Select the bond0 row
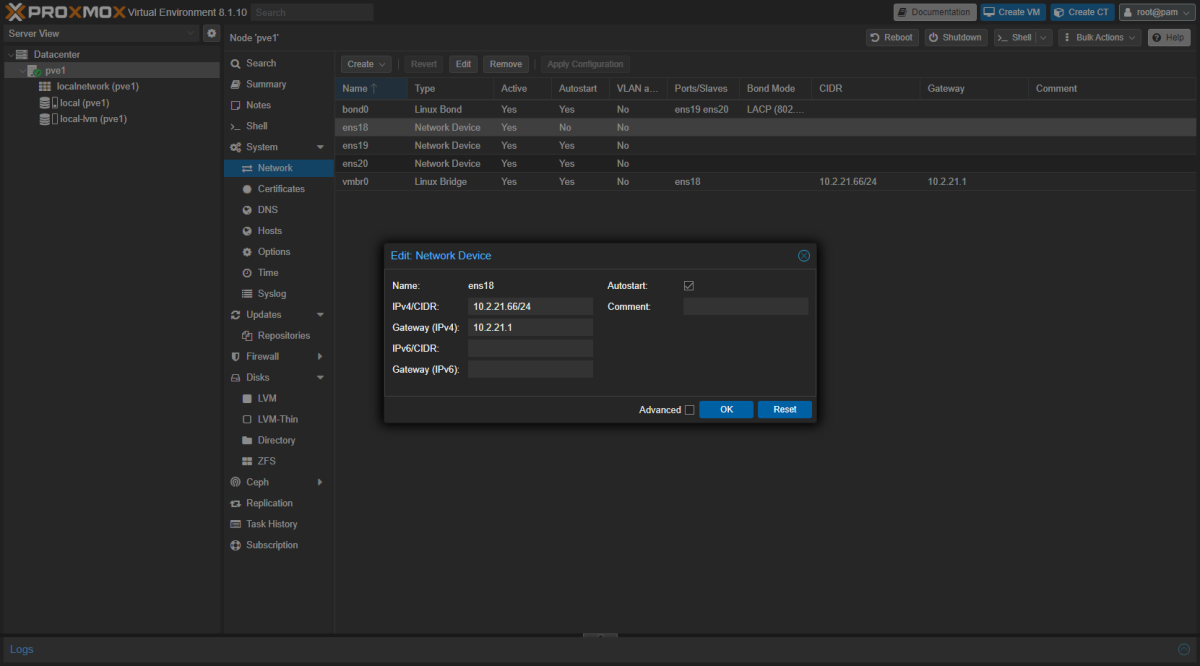1200x666 pixels. 765,109
